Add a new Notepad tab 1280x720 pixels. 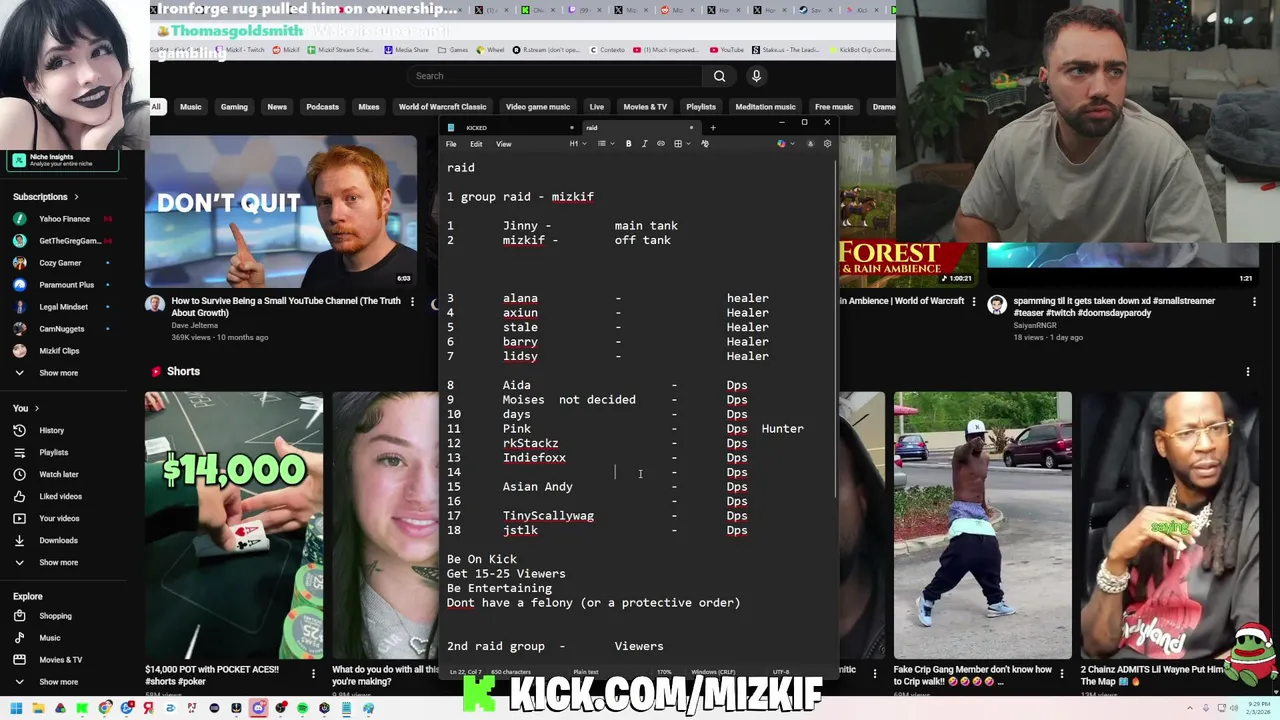coord(713,128)
